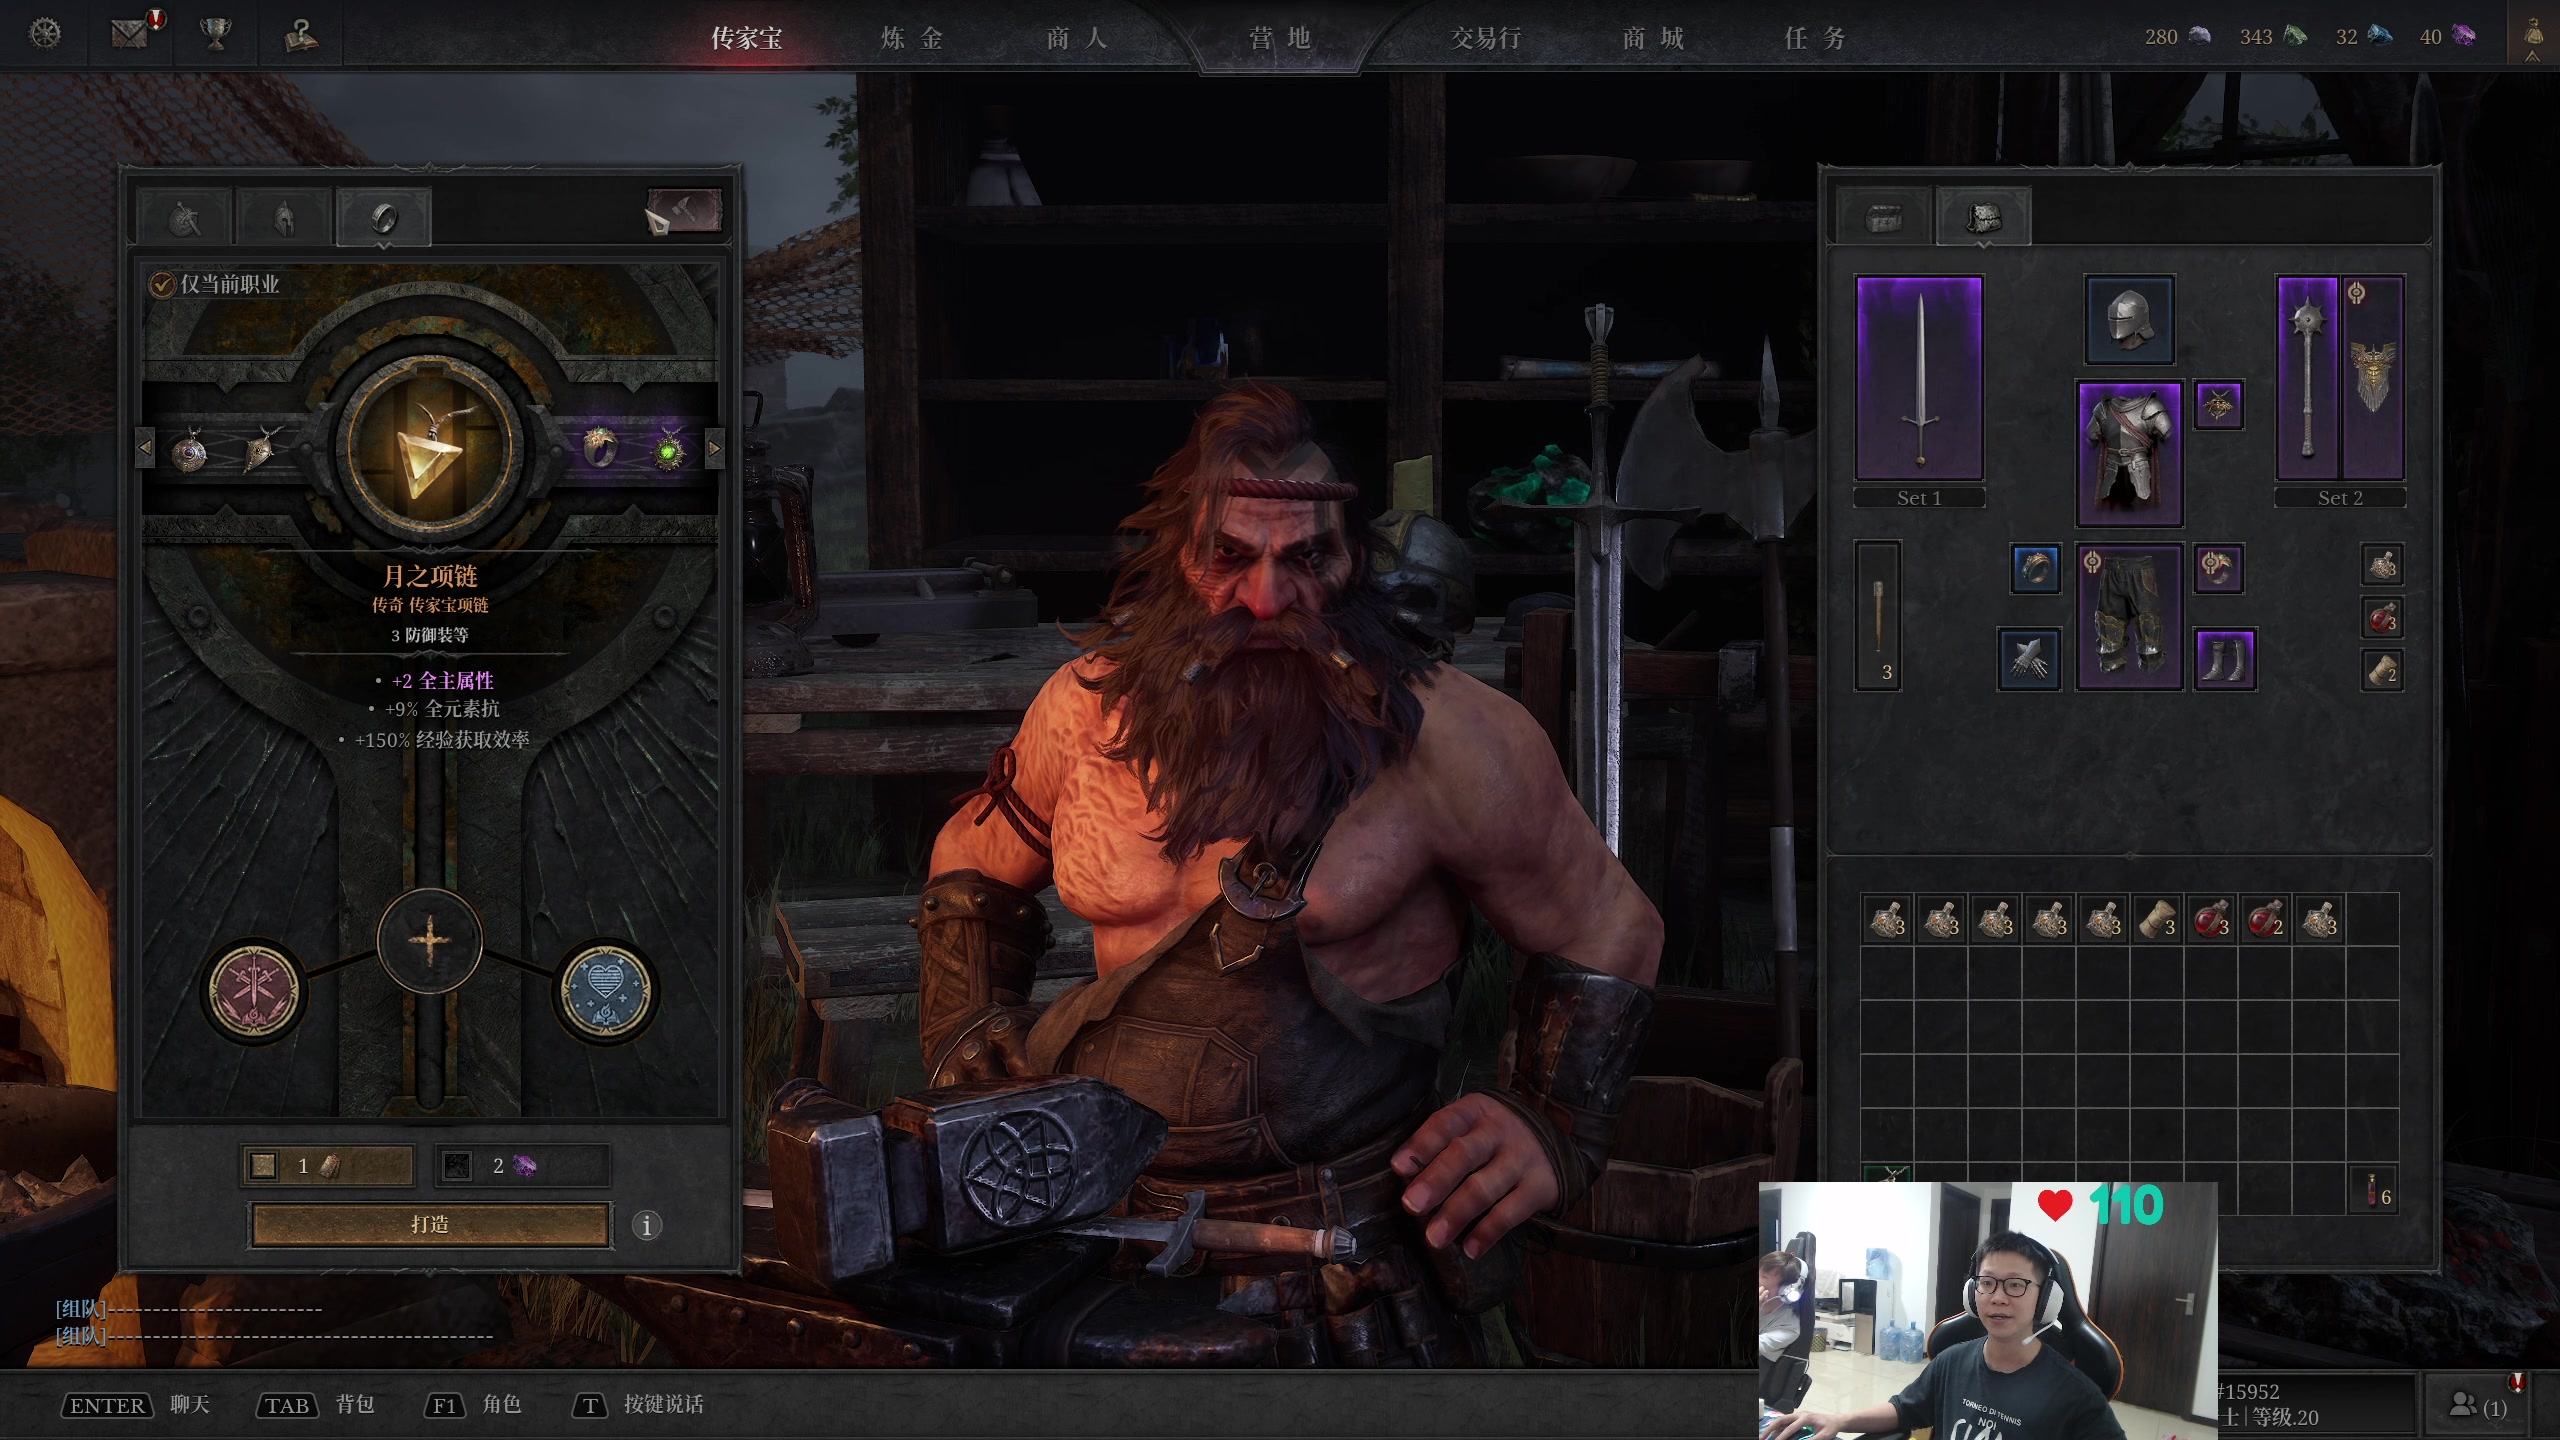This screenshot has height=1440, width=2560.
Task: Click the crossed swords rune socket
Action: [254, 991]
